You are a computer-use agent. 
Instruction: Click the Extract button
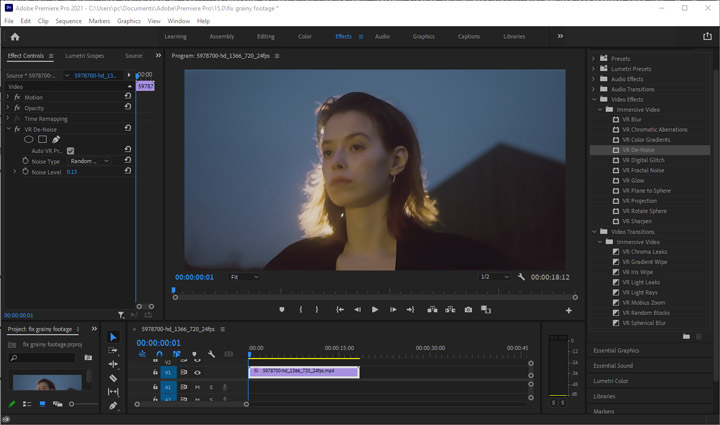450,310
